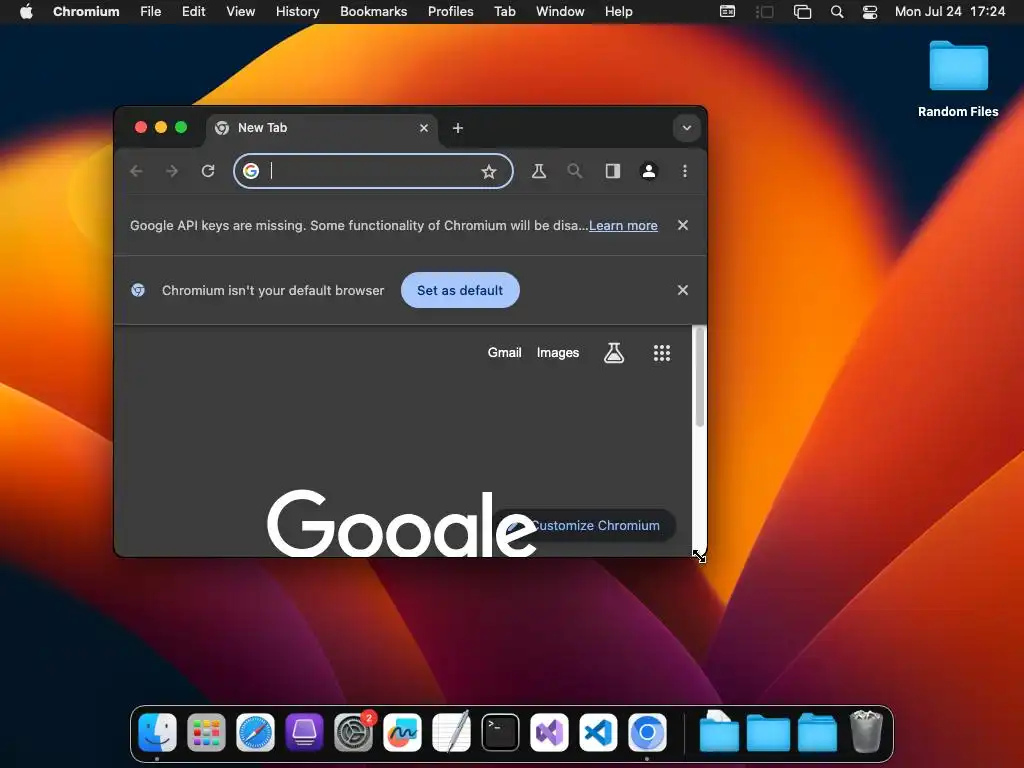Bookmark this tab with the star icon
Image resolution: width=1024 pixels, height=768 pixels.
click(488, 171)
